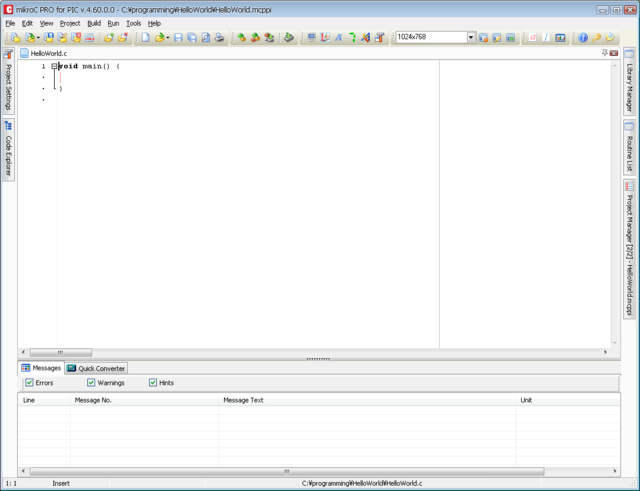Open the File menu
Viewport: 640px width, 491px height.
(x=10, y=23)
